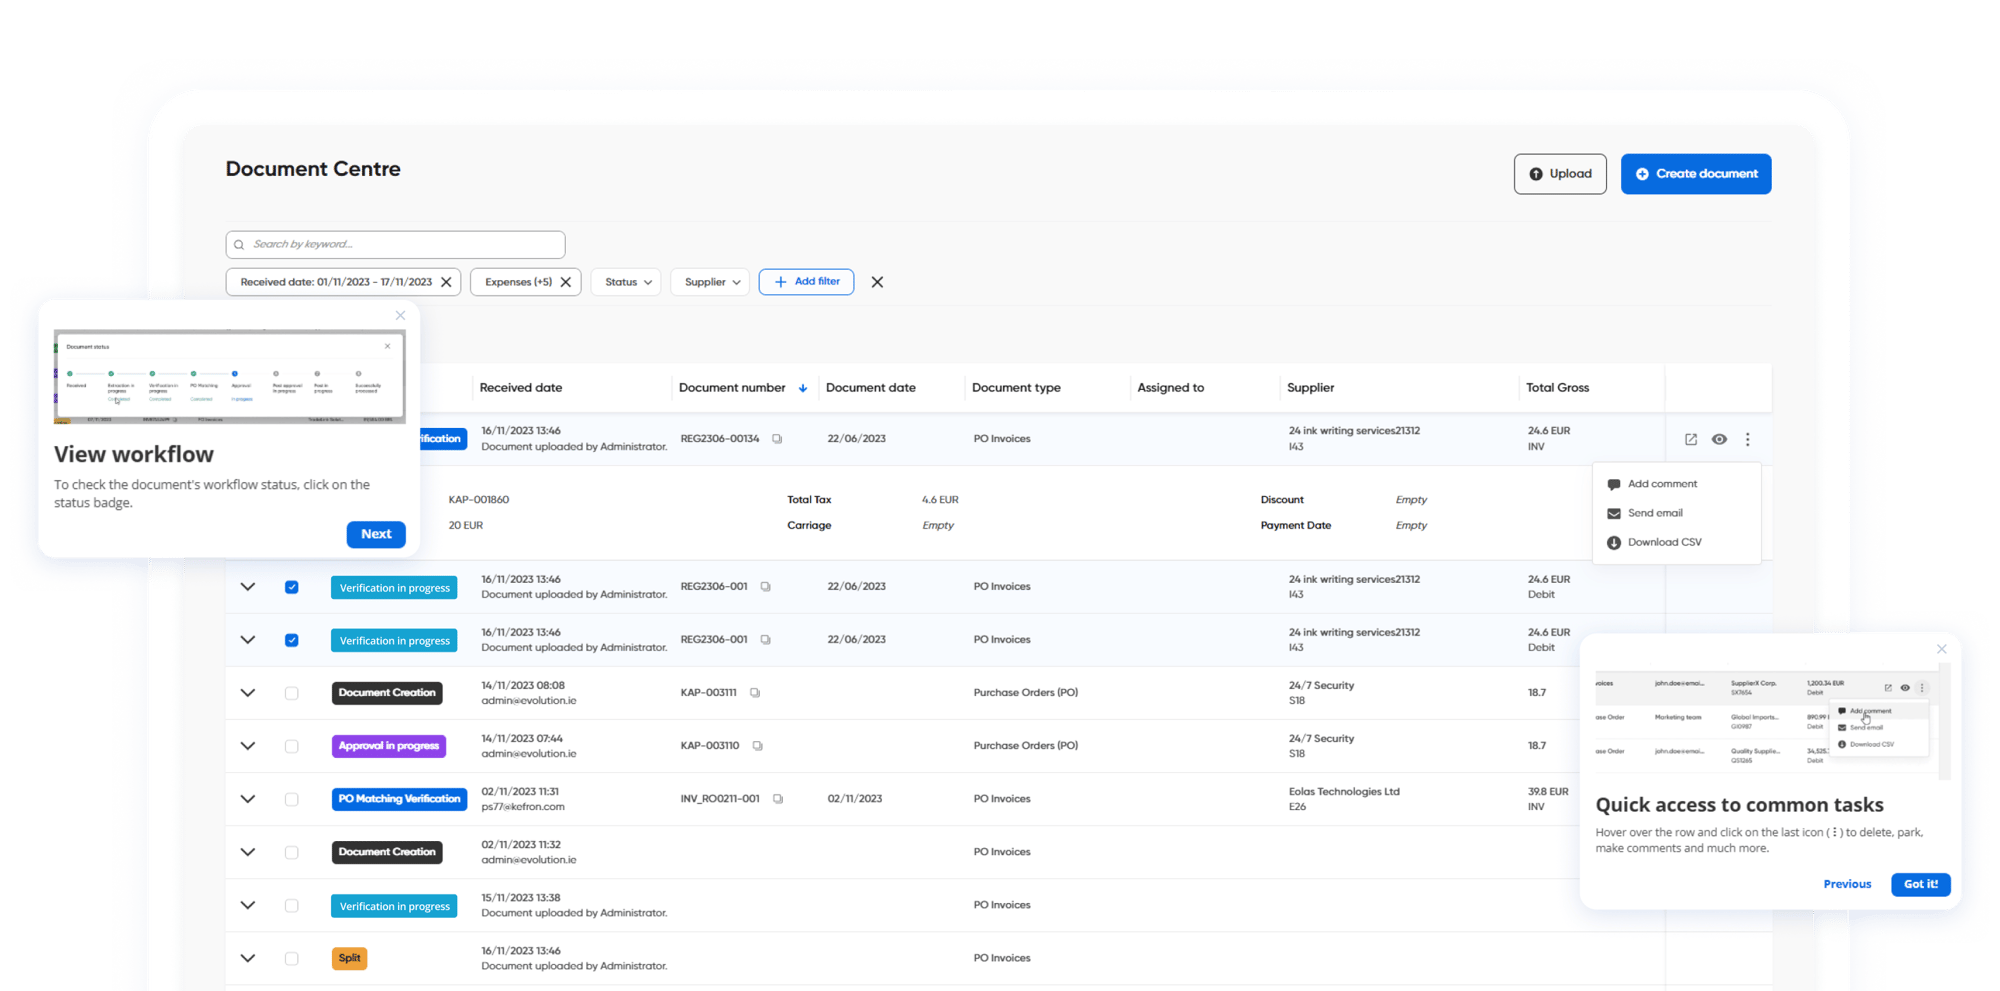Click the PO Matching Verification status badge
Image resolution: width=2000 pixels, height=991 pixels.
(399, 799)
